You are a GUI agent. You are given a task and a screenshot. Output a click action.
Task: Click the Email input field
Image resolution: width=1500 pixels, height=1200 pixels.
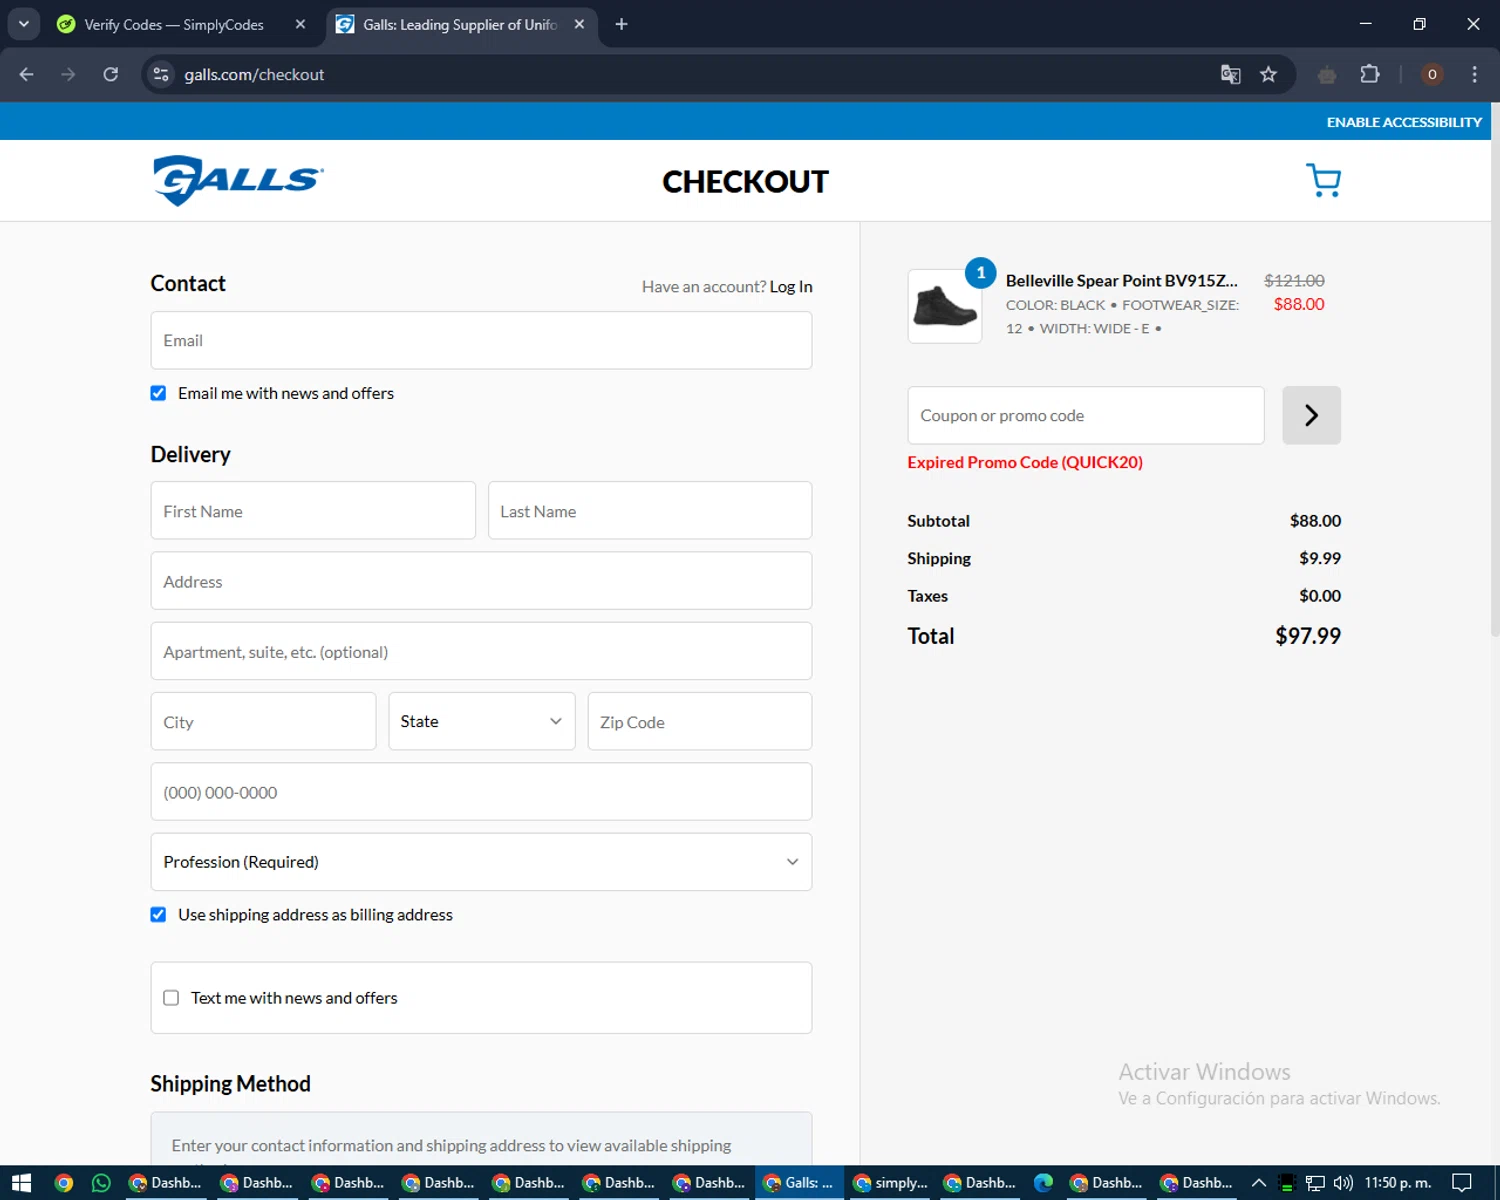(x=481, y=340)
